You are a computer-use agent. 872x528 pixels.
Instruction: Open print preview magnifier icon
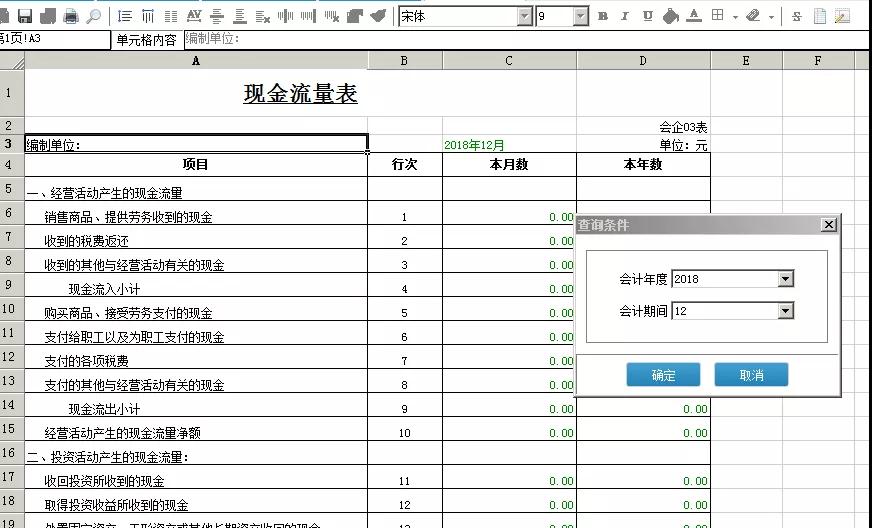point(94,16)
